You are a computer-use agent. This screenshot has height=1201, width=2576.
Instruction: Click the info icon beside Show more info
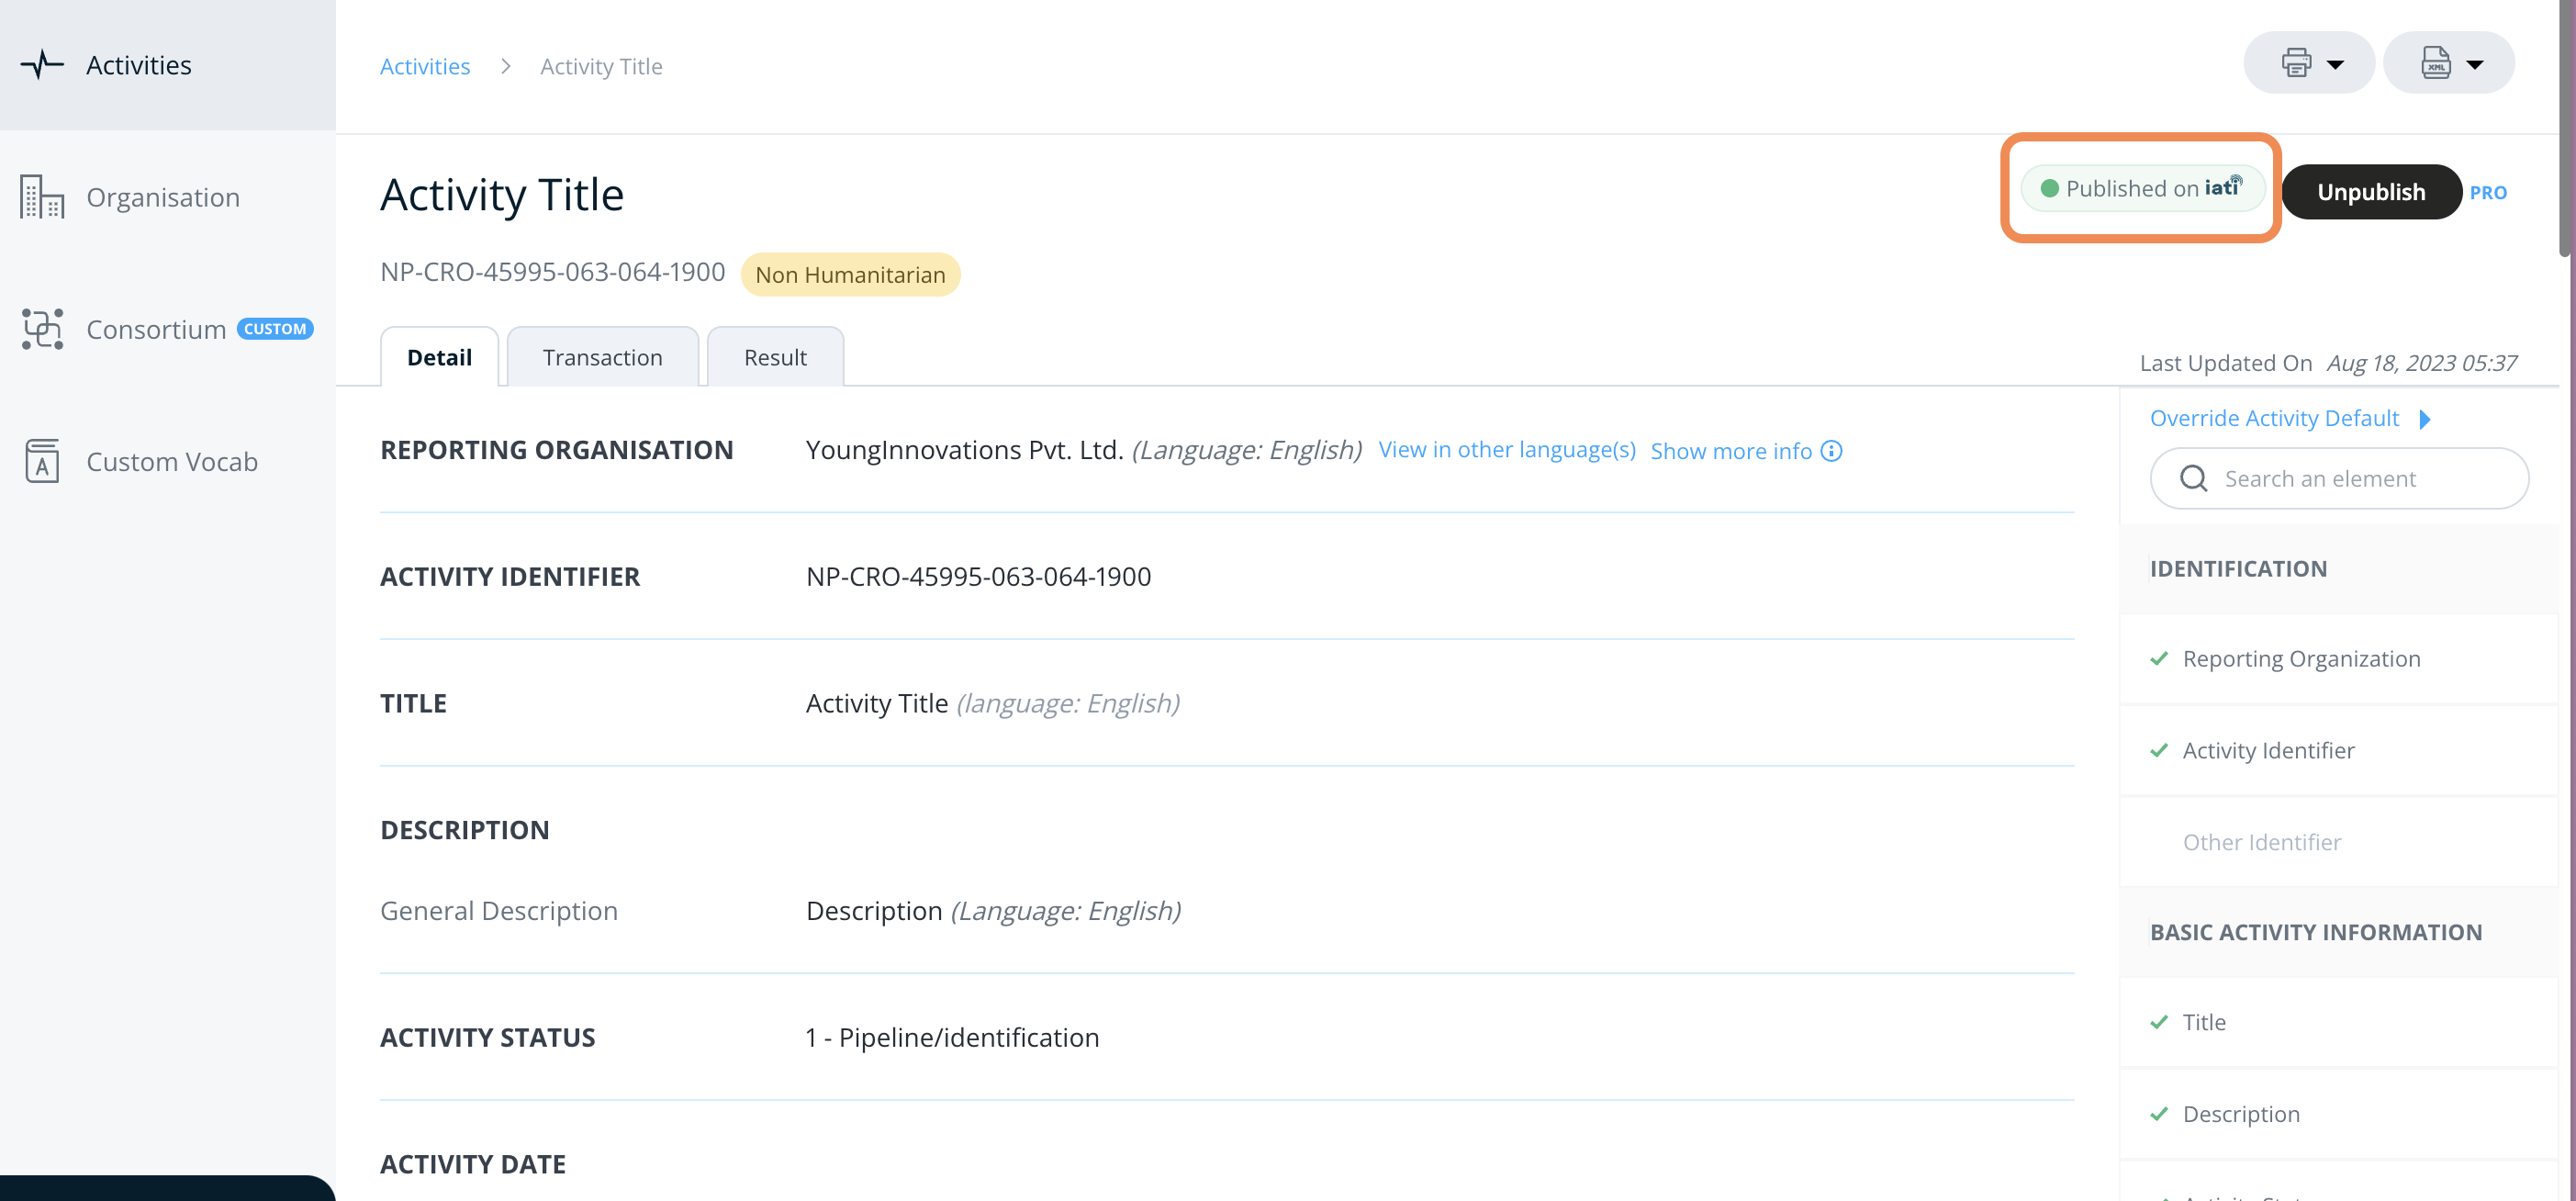(1831, 451)
